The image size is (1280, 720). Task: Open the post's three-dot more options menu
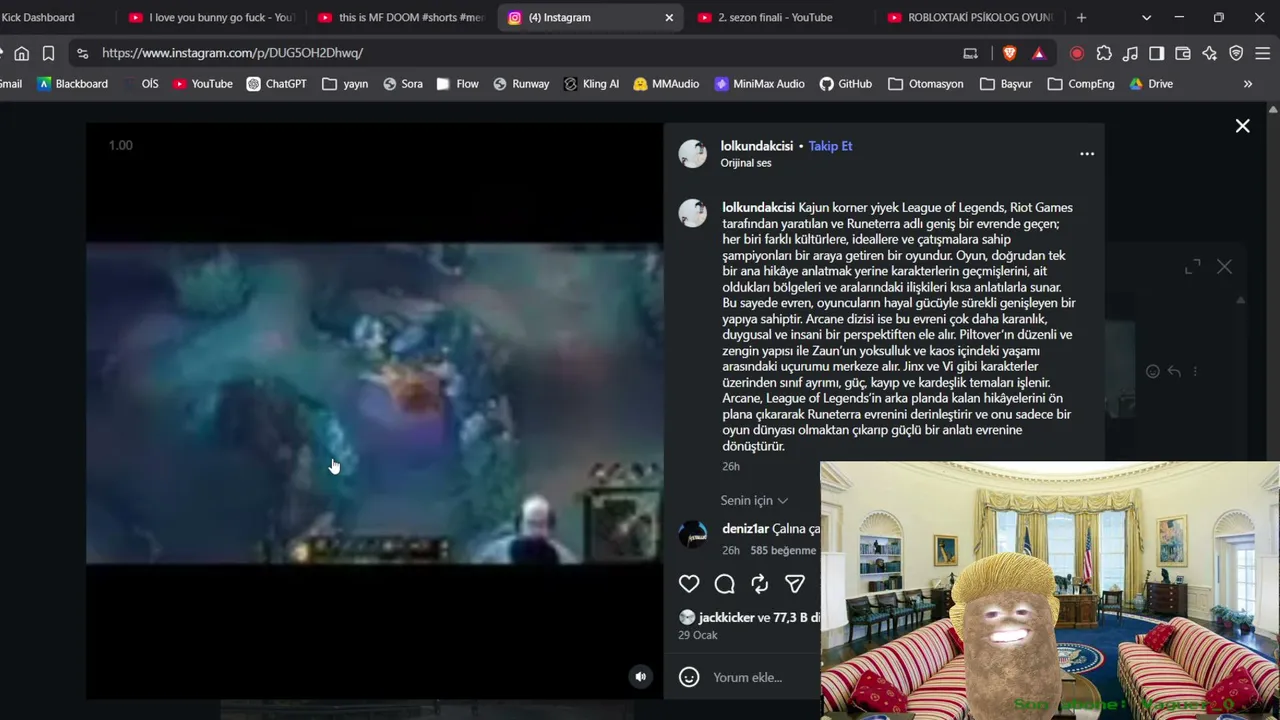pyautogui.click(x=1087, y=154)
